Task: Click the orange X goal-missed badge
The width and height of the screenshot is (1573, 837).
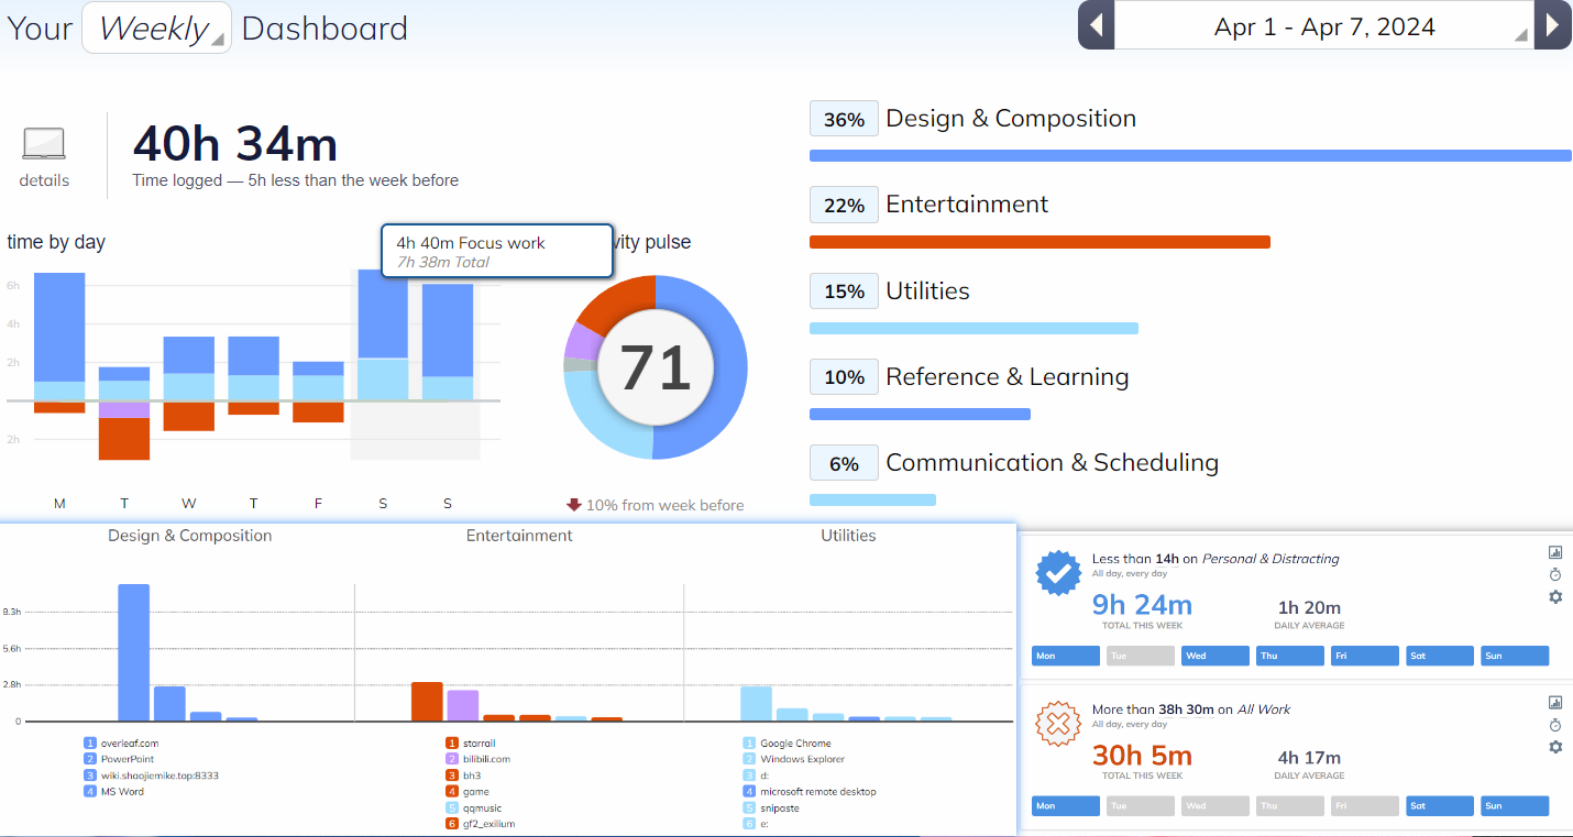Action: pyautogui.click(x=1058, y=723)
